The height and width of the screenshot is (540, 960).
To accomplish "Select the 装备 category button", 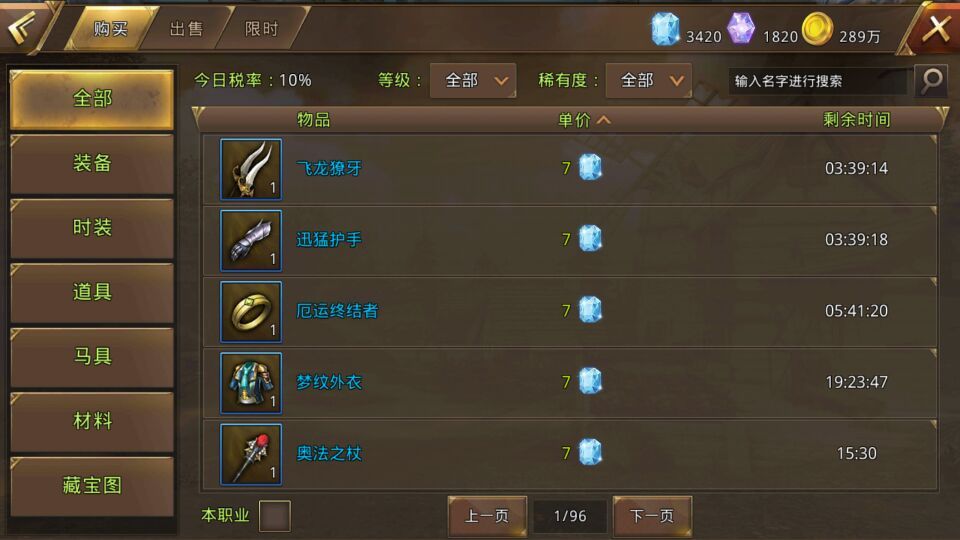I will pyautogui.click(x=92, y=163).
